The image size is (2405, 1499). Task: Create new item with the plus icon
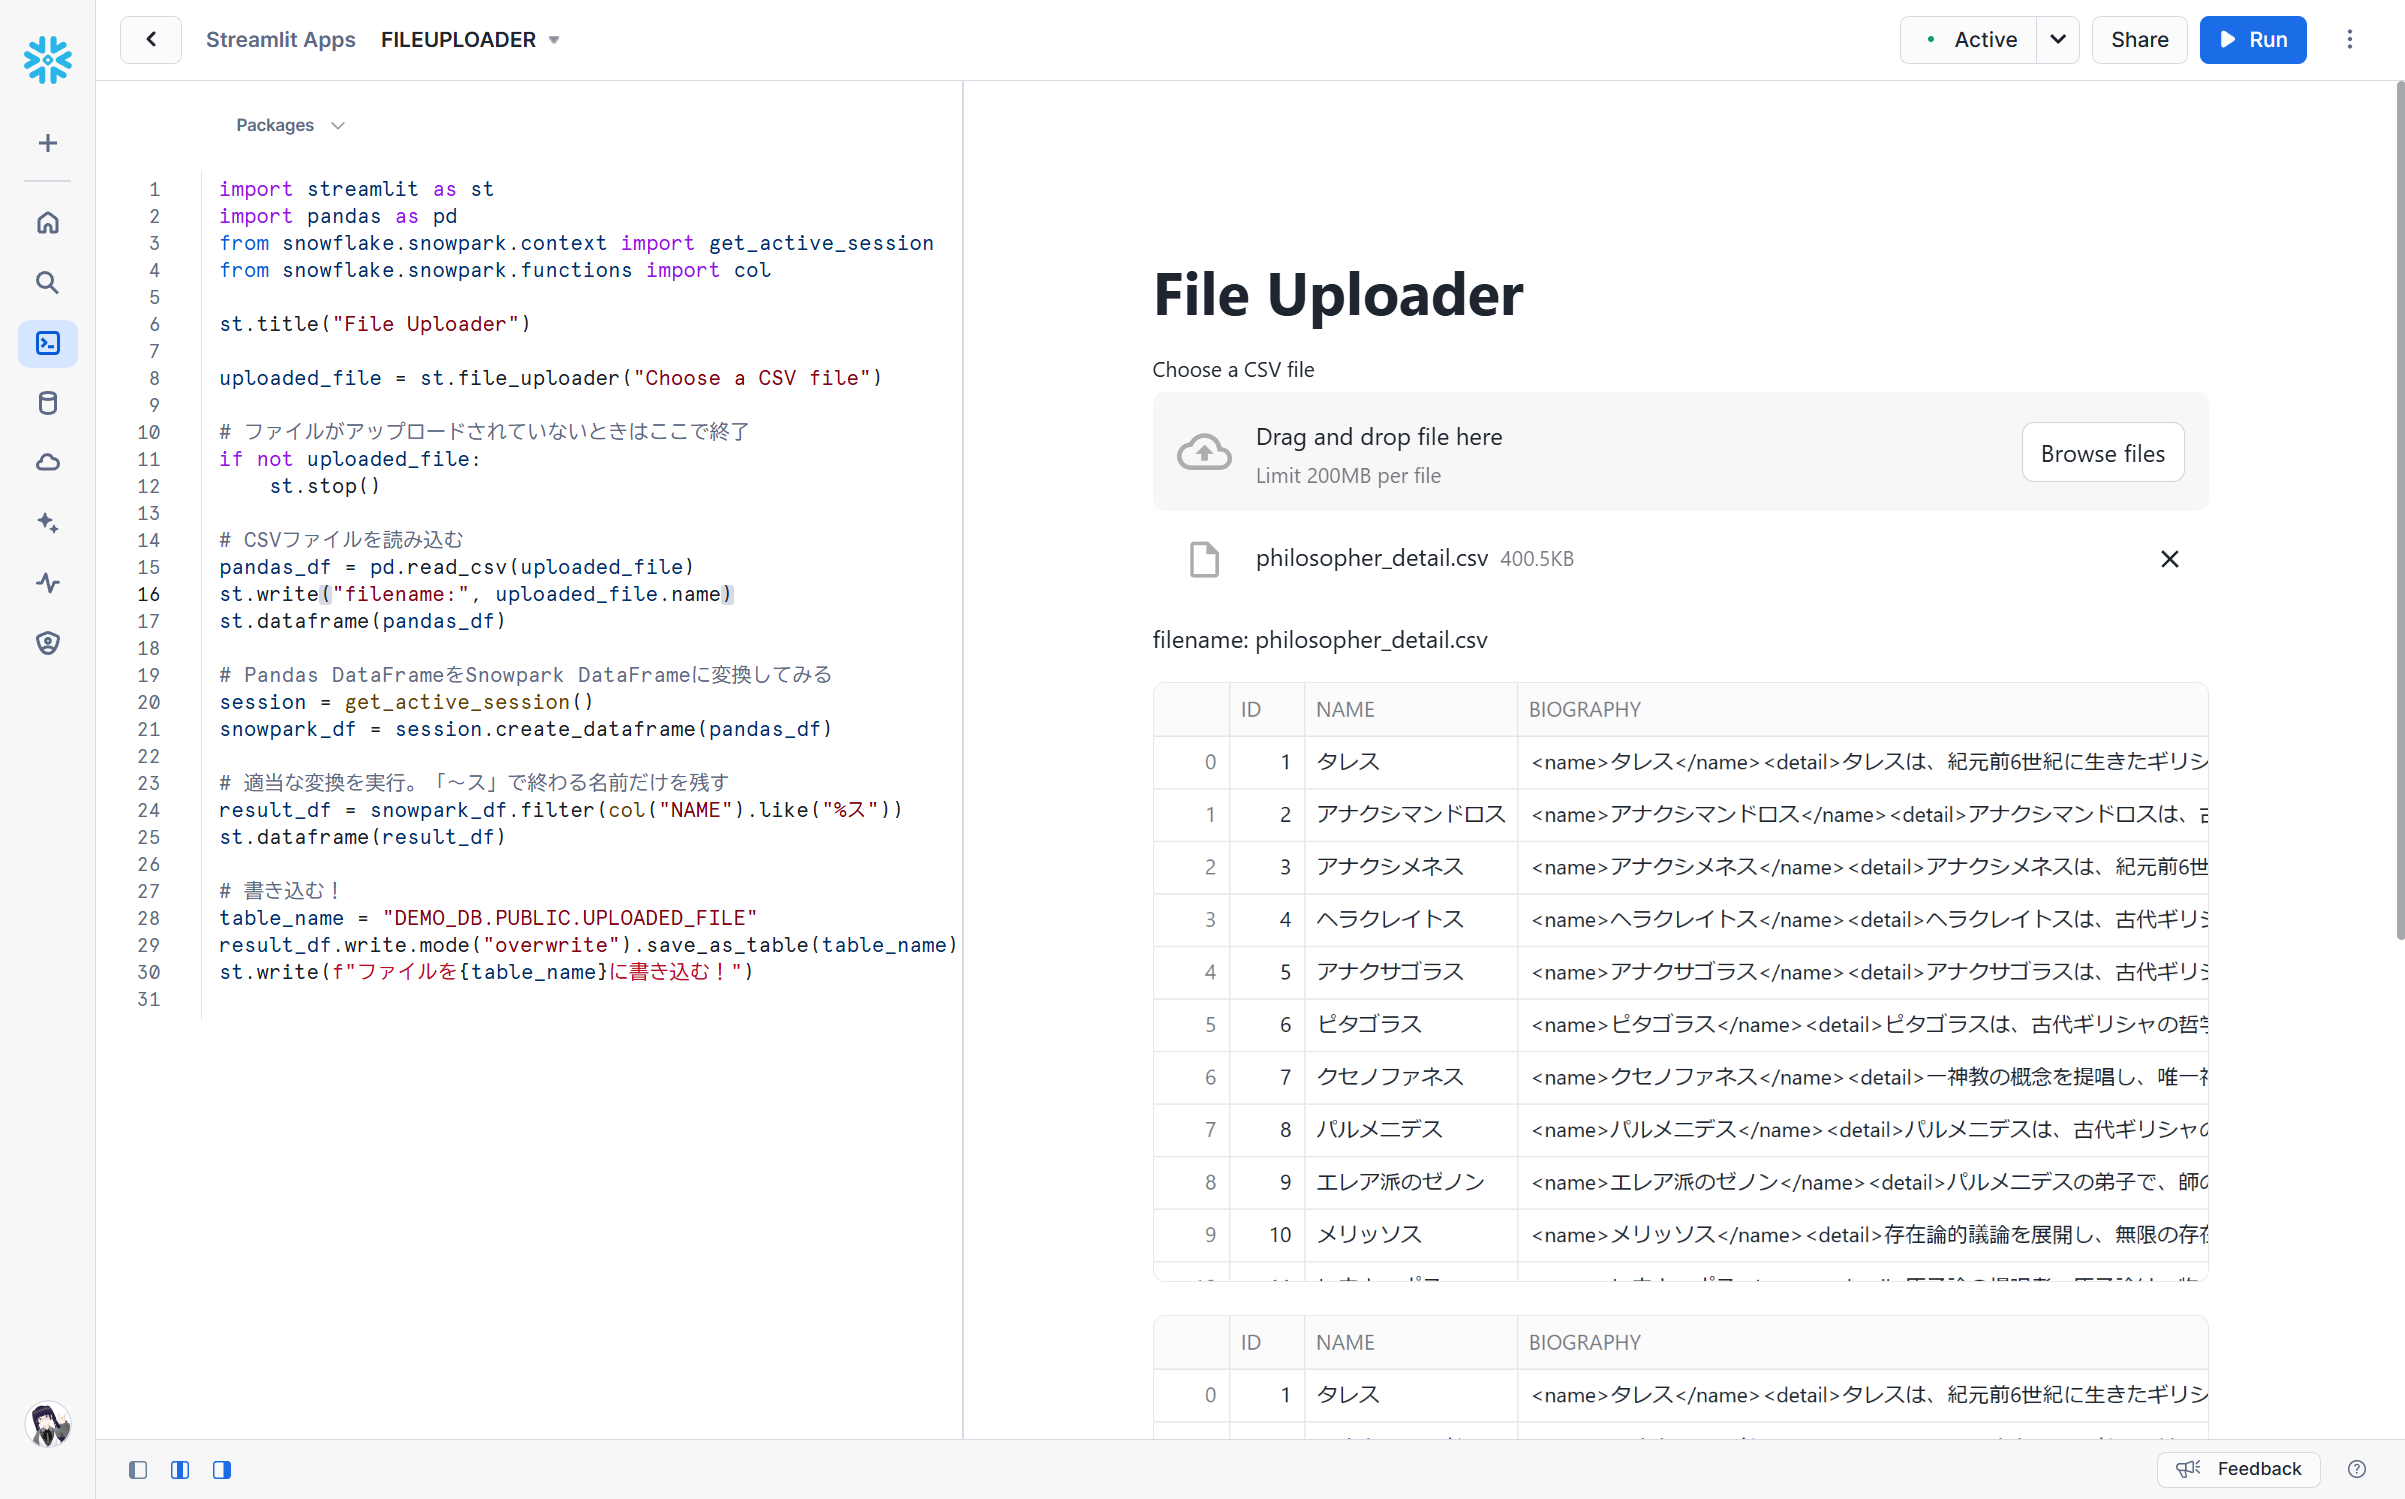click(47, 142)
